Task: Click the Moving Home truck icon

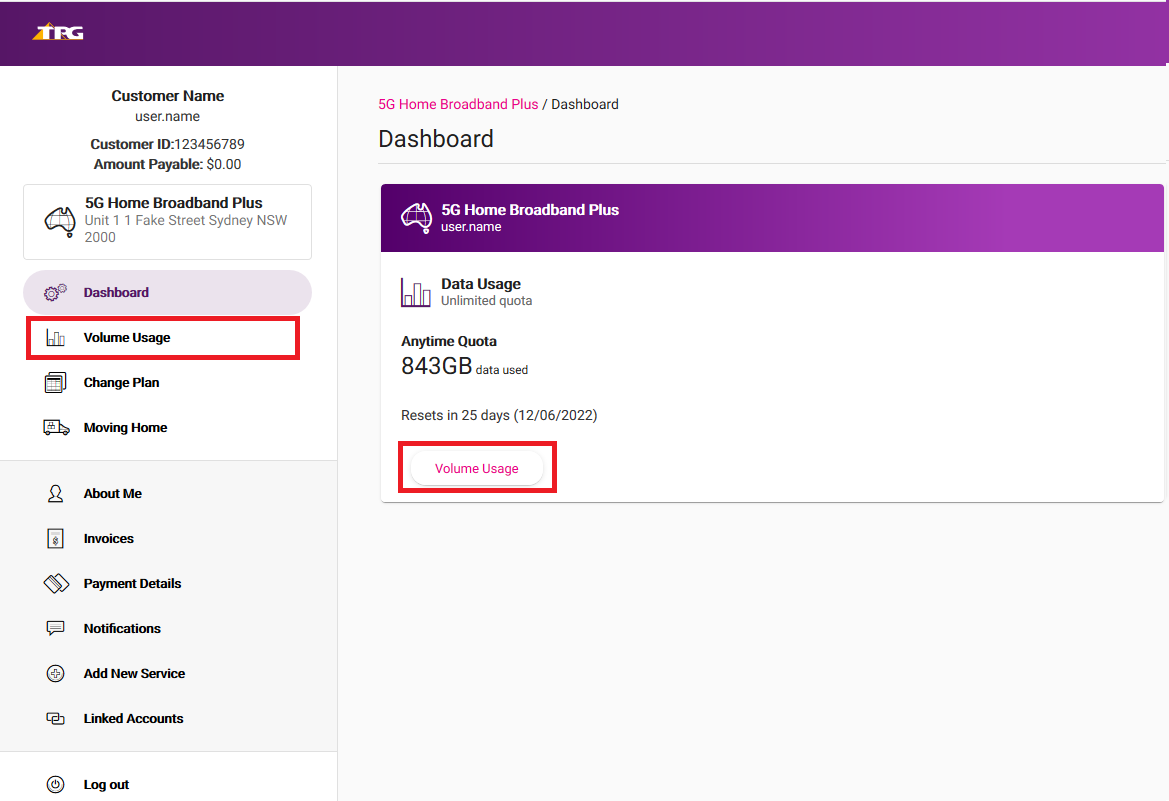Action: pyautogui.click(x=55, y=427)
